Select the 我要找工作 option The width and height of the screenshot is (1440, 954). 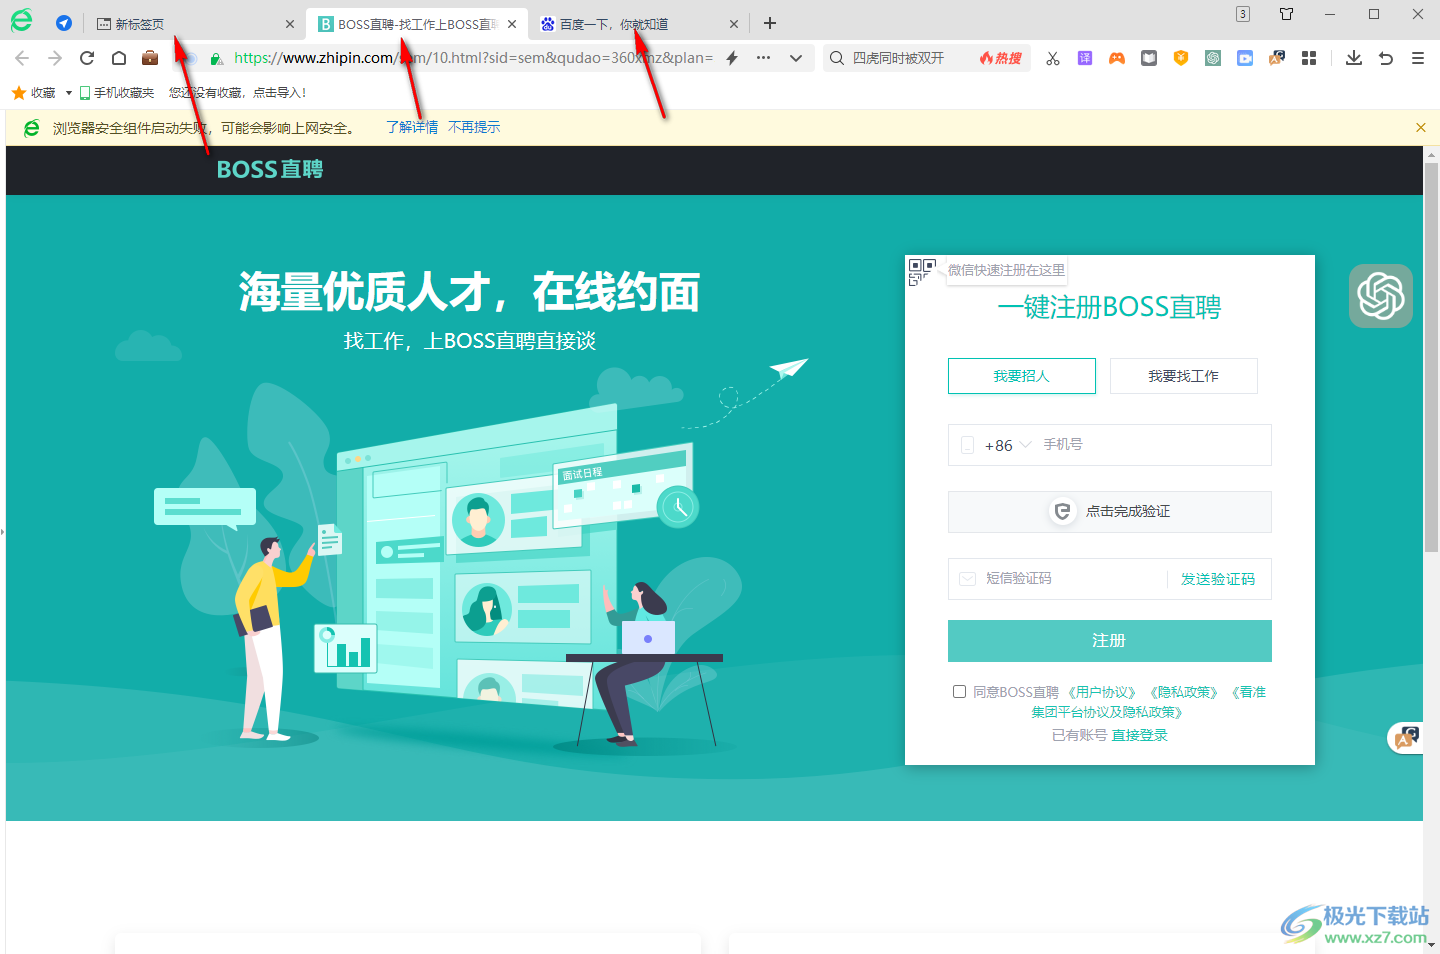[1184, 376]
